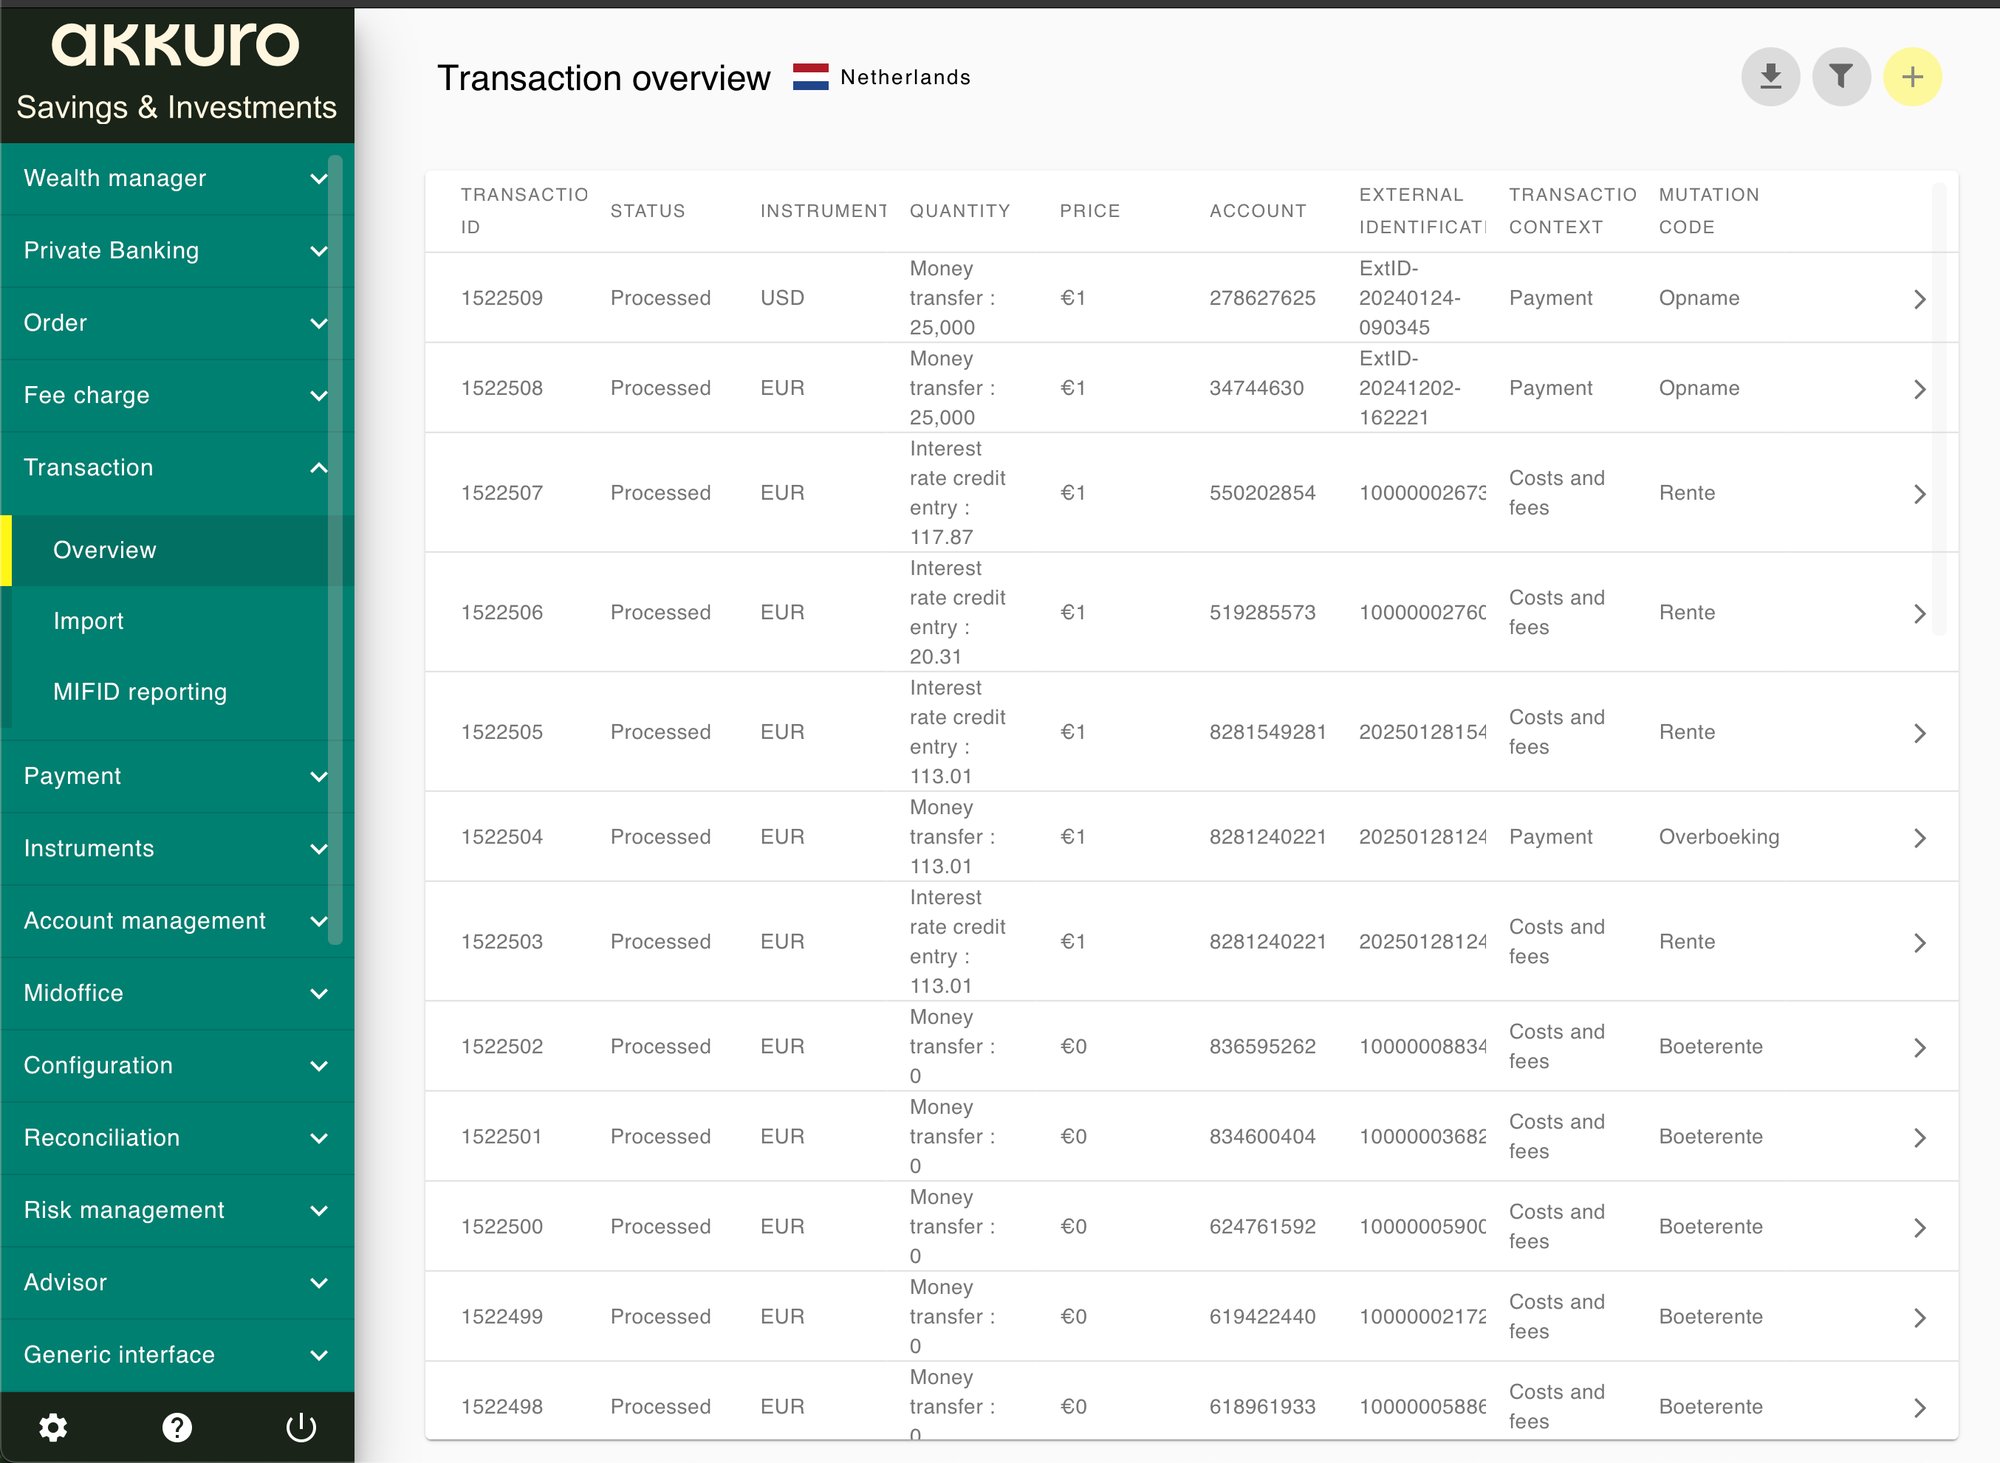Open details arrow for transaction 1522509

point(1919,299)
